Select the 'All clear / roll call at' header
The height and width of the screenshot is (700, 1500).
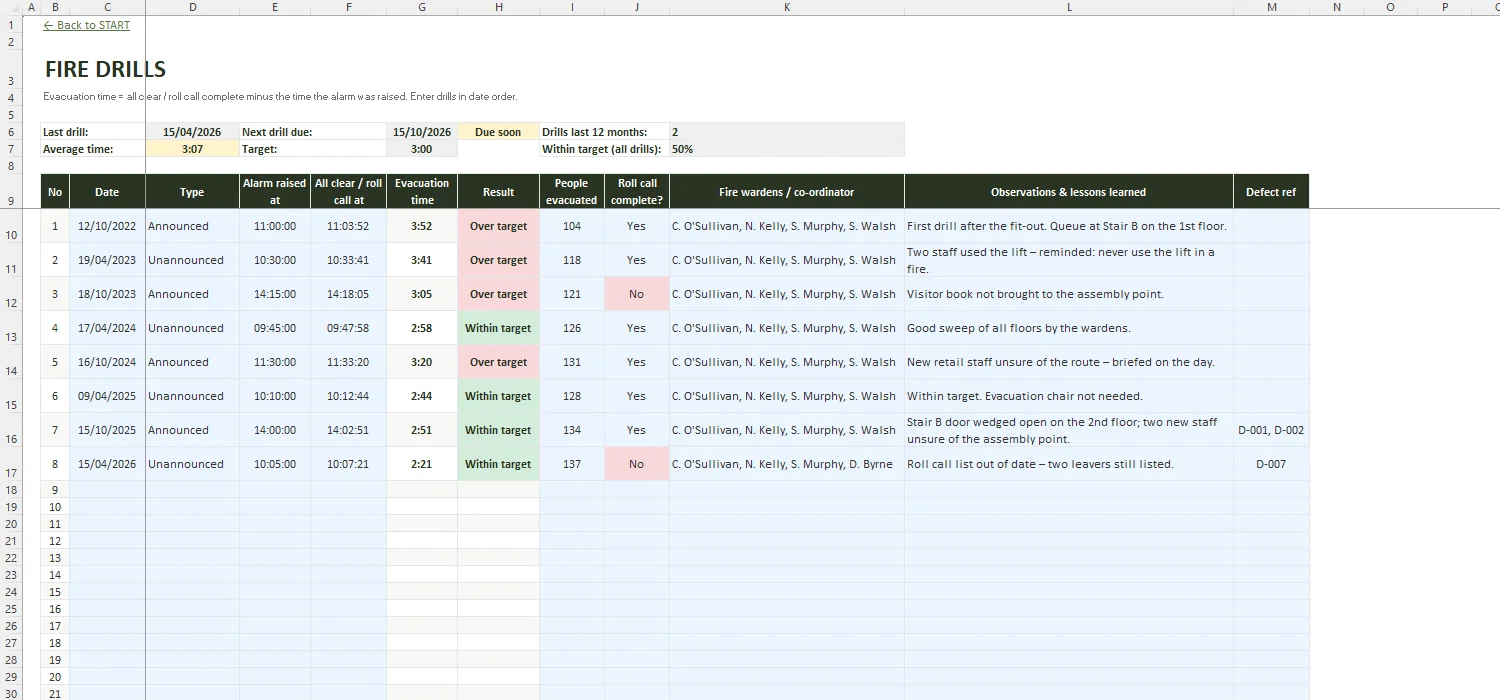tap(348, 192)
